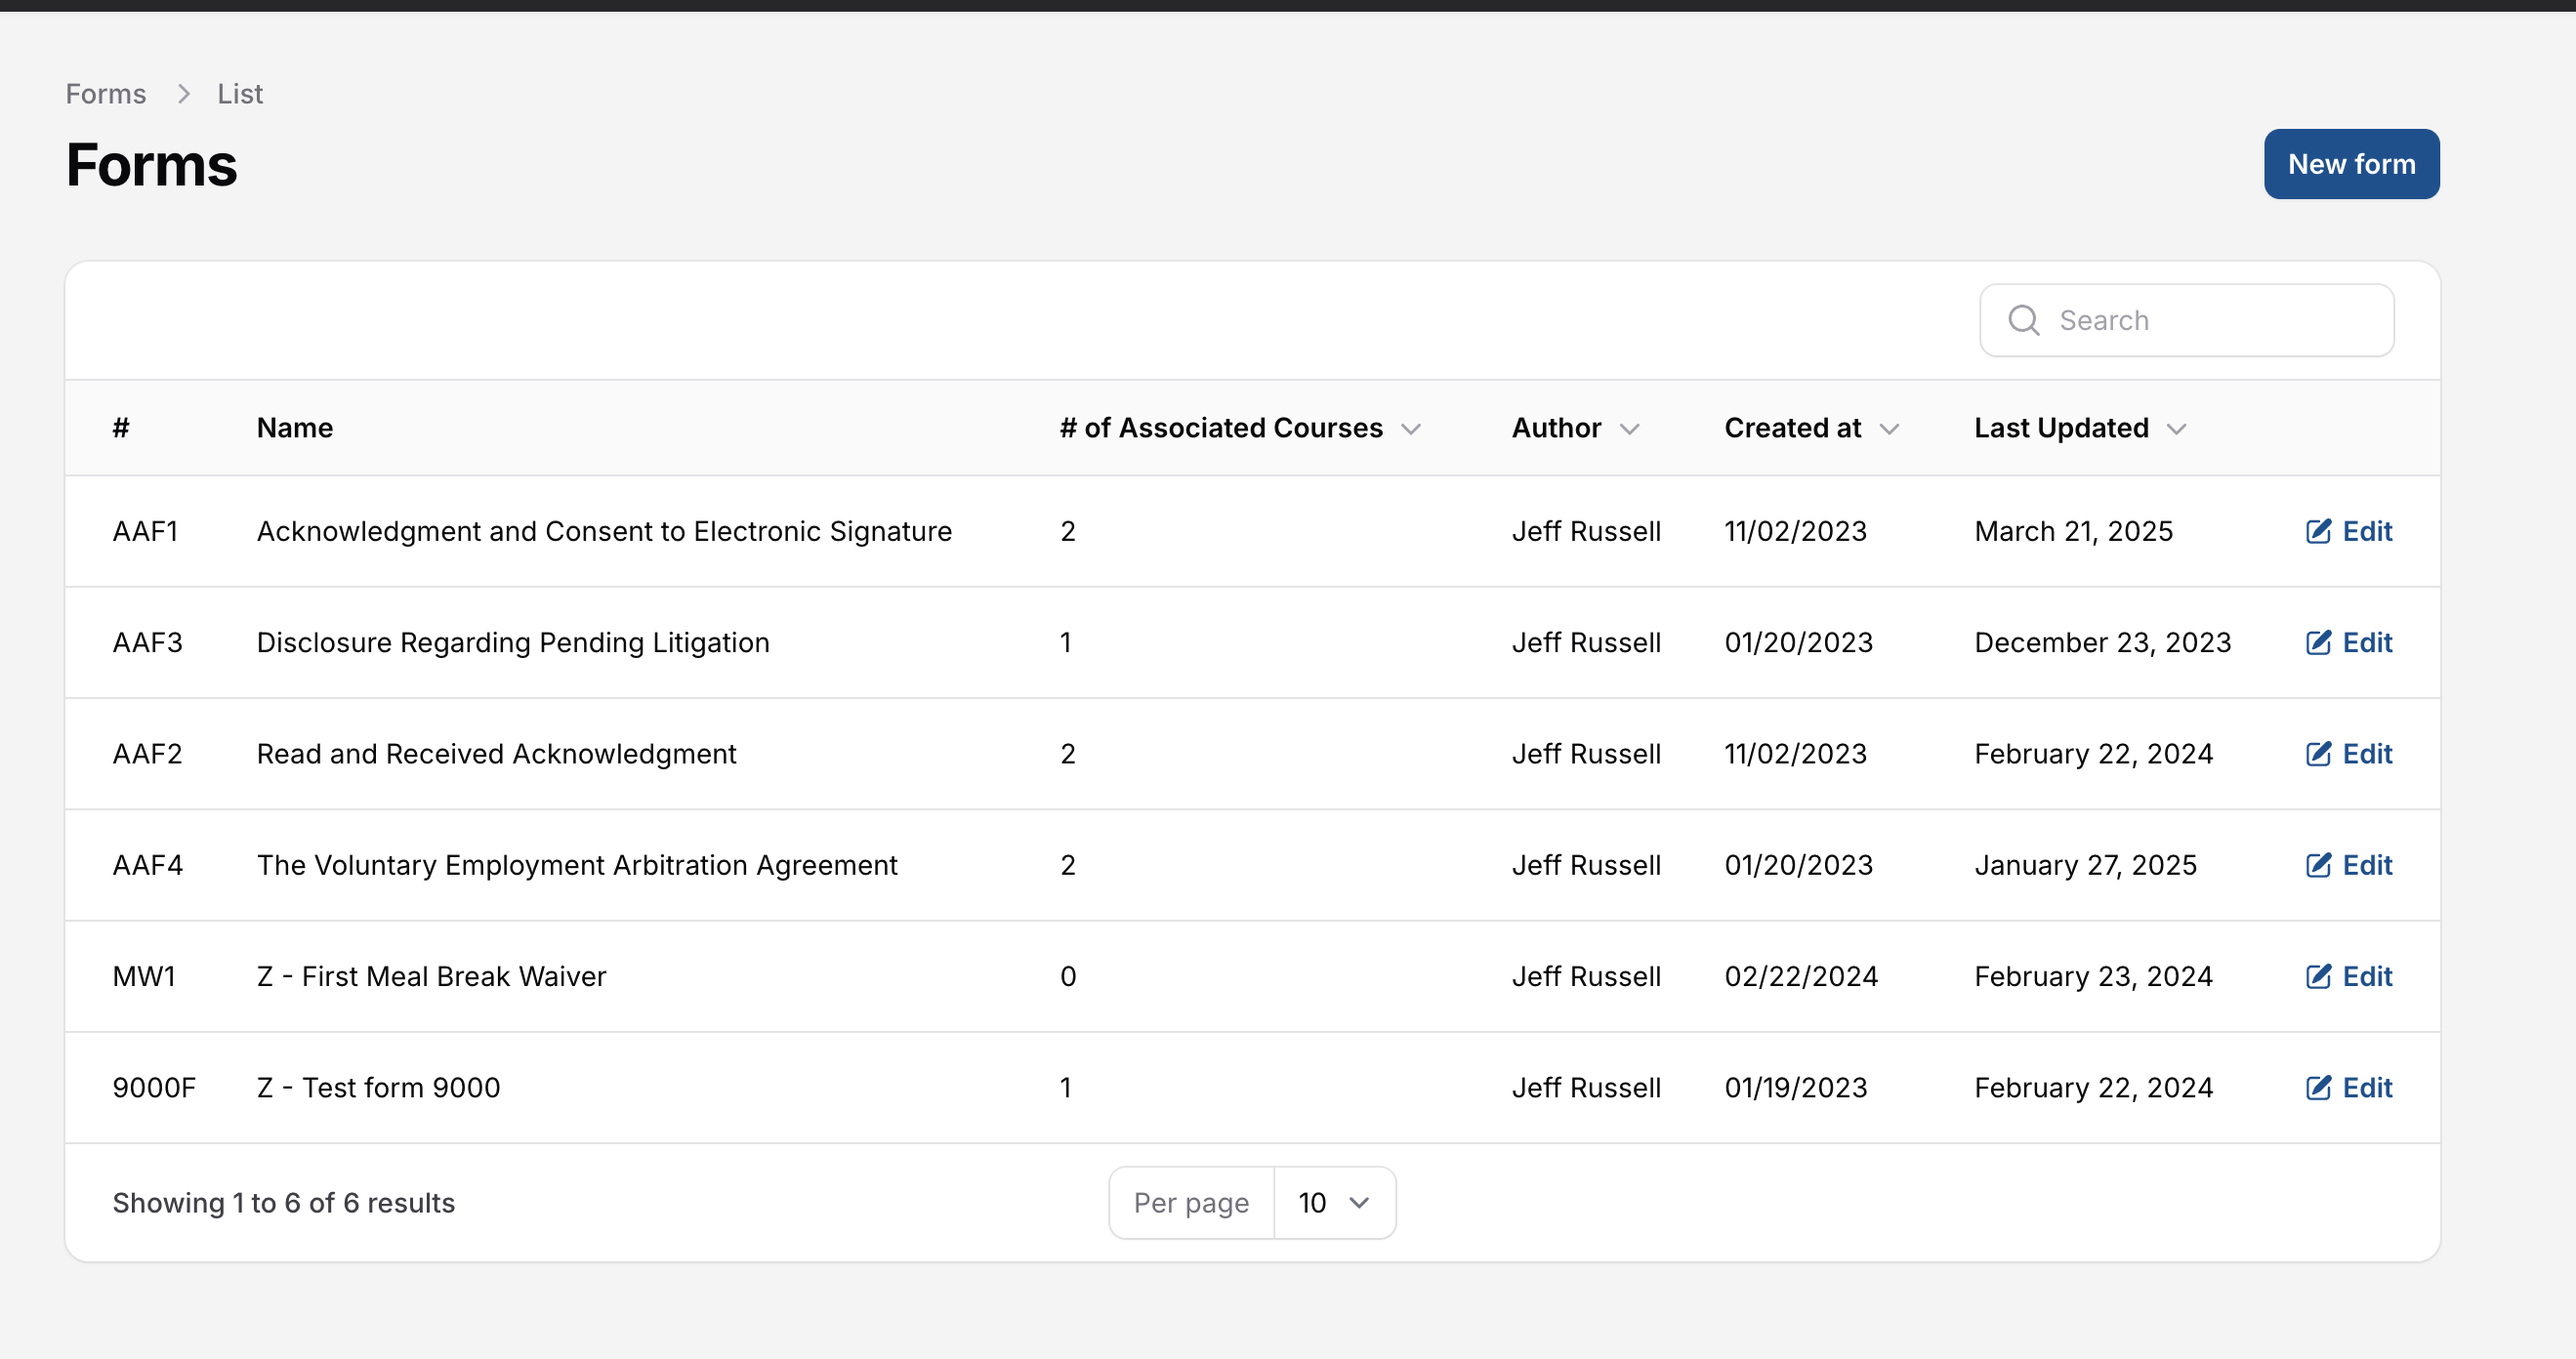Click the New form button
Screen dimensions: 2576x1359
(x=2350, y=164)
